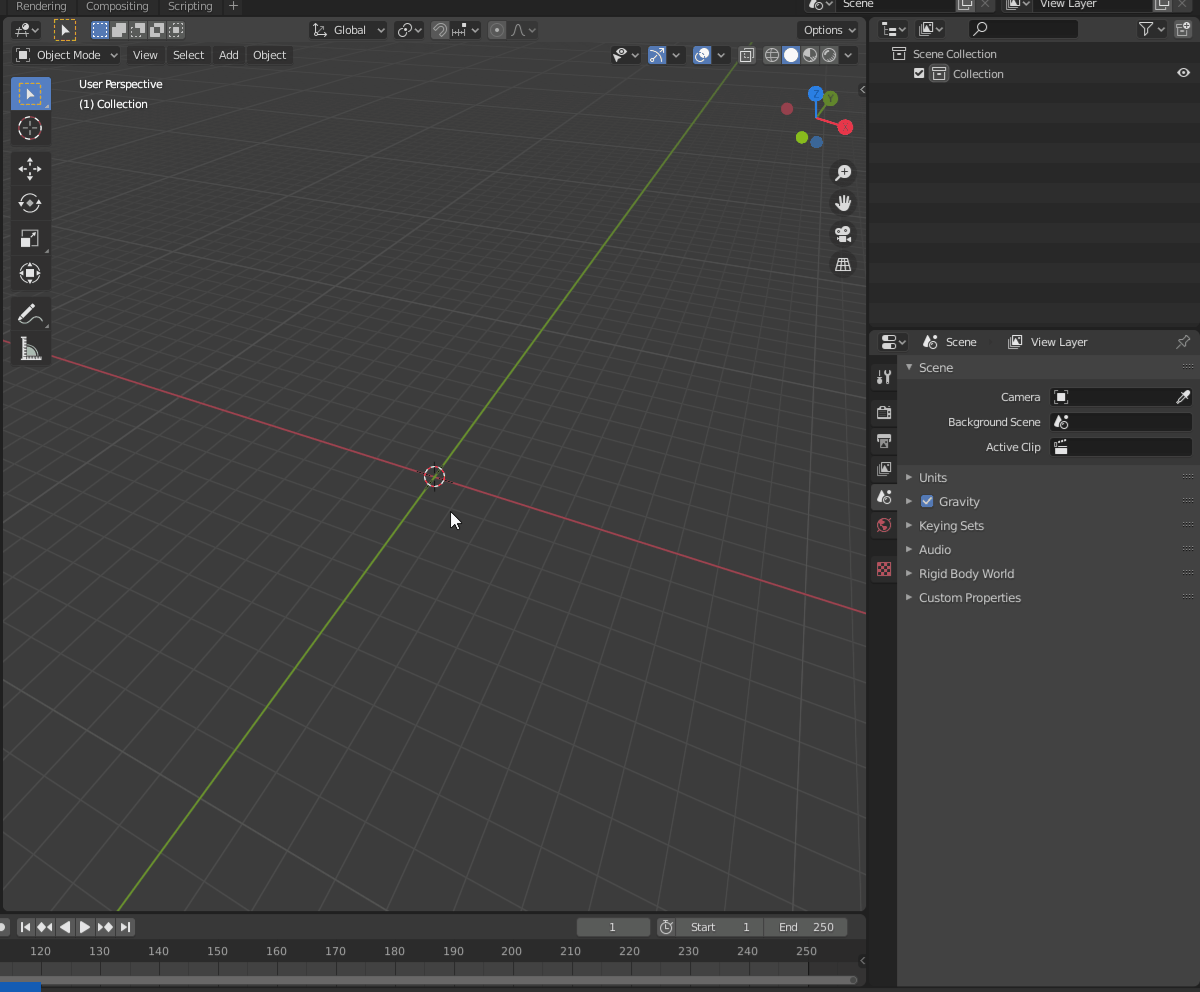1200x992 pixels.
Task: Open Object Mode dropdown
Action: (66, 55)
